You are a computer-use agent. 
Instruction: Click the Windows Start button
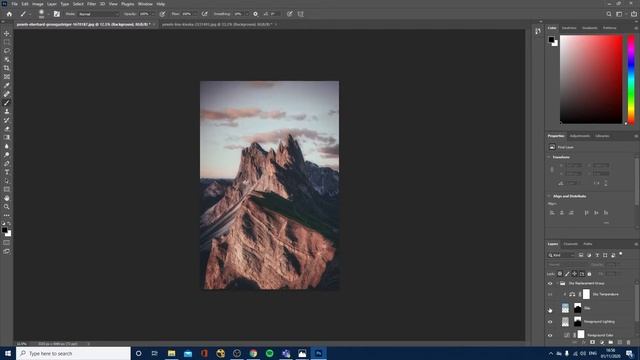(x=8, y=353)
